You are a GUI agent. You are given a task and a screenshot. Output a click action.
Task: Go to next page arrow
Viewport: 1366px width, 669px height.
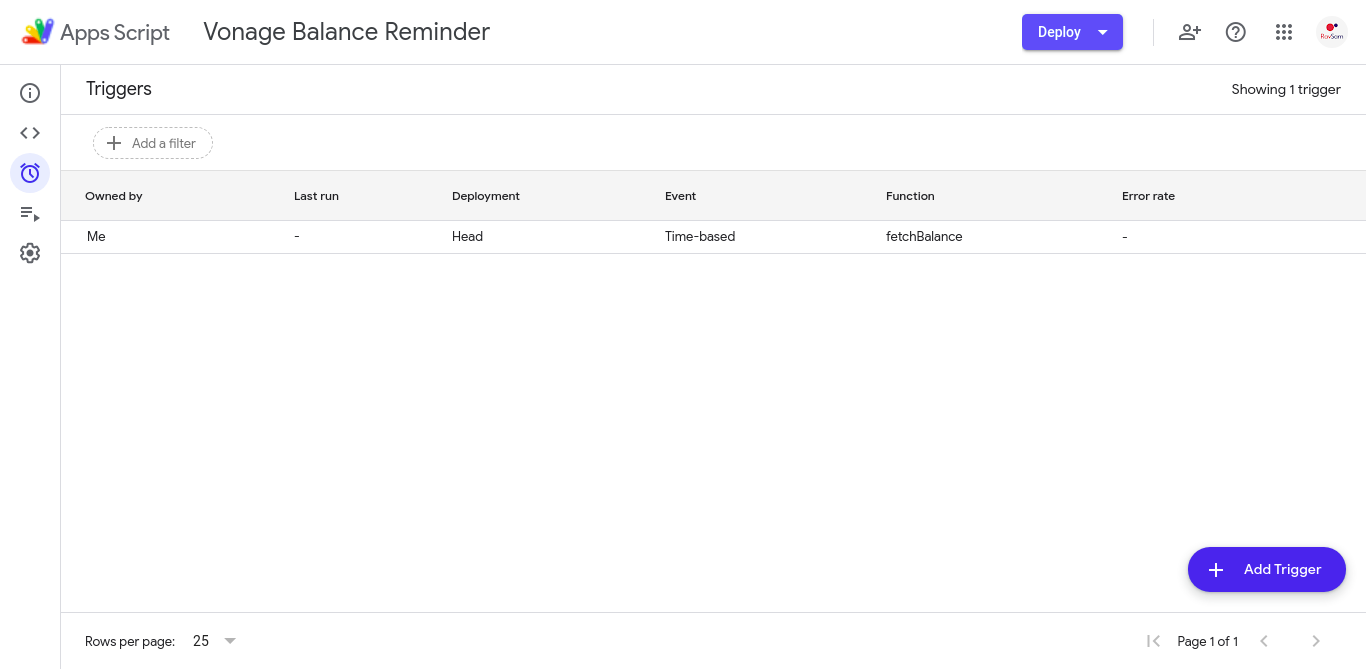1316,641
